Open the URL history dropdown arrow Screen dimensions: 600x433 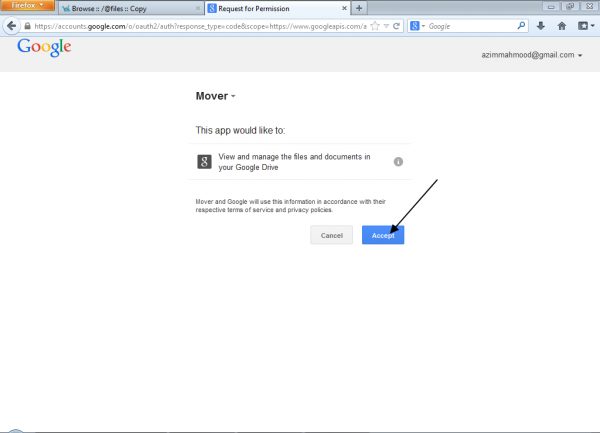click(386, 26)
